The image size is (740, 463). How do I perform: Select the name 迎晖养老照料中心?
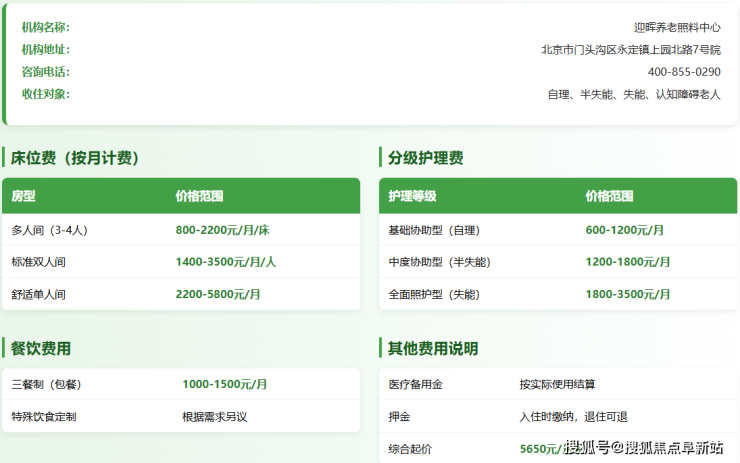click(x=677, y=27)
